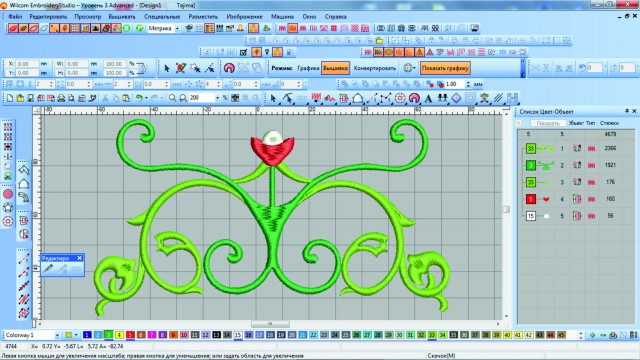The width and height of the screenshot is (640, 360).
Task: Open the Машина menu
Action: [x=282, y=17]
